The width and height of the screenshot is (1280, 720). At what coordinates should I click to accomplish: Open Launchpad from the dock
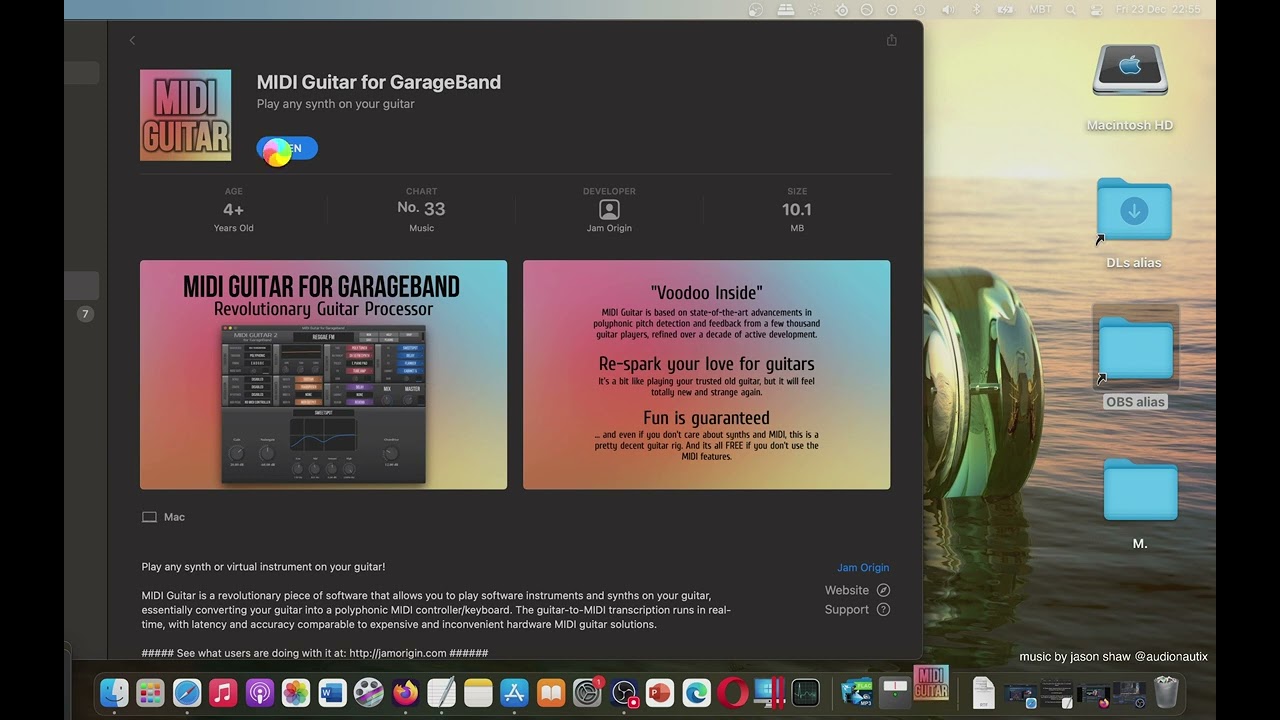pos(150,692)
